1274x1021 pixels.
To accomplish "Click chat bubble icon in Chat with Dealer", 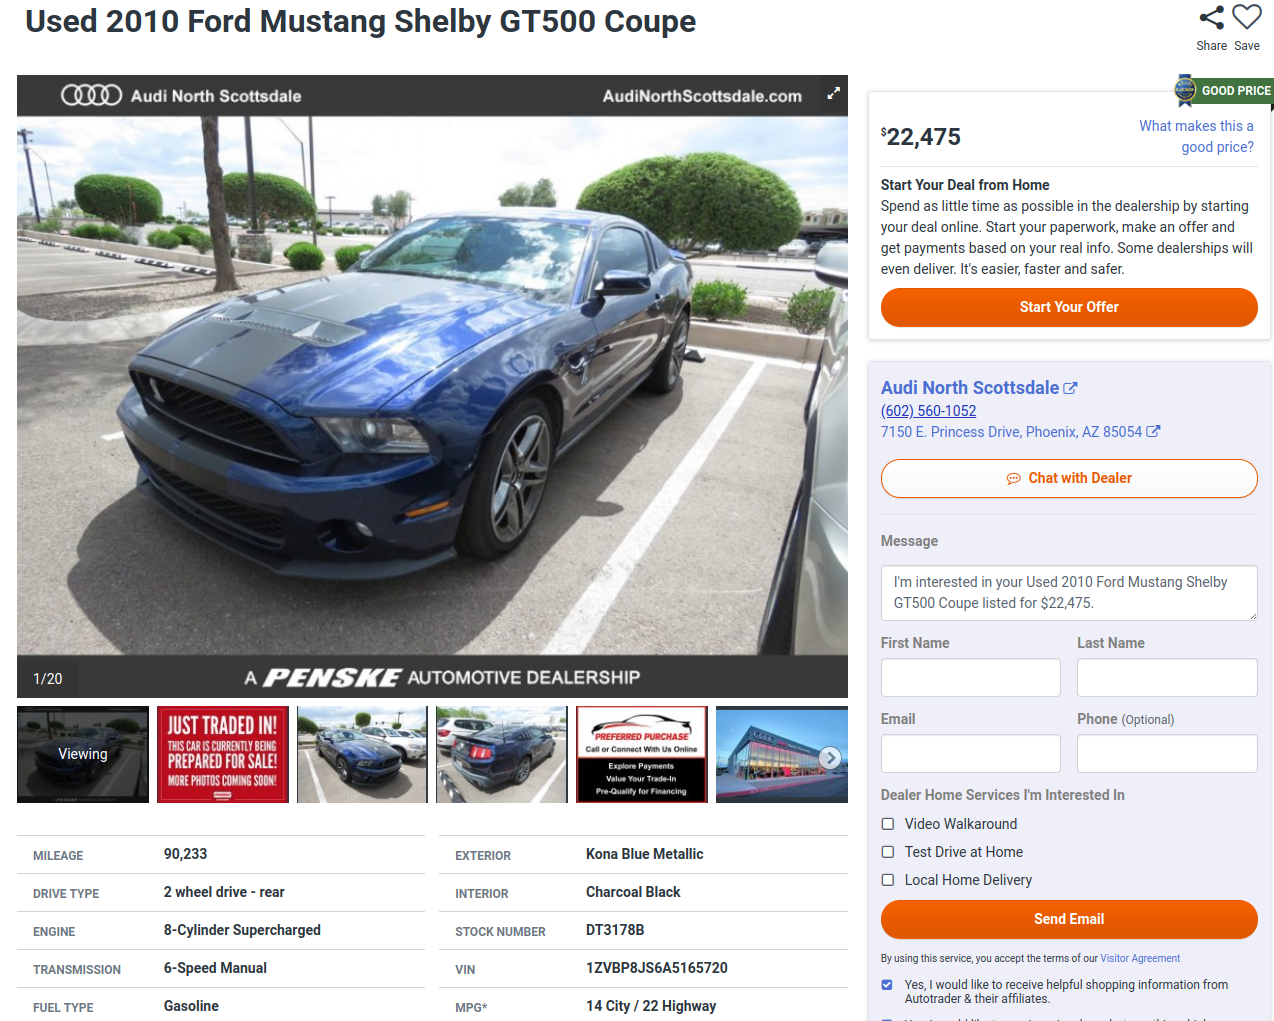I will click(1013, 479).
